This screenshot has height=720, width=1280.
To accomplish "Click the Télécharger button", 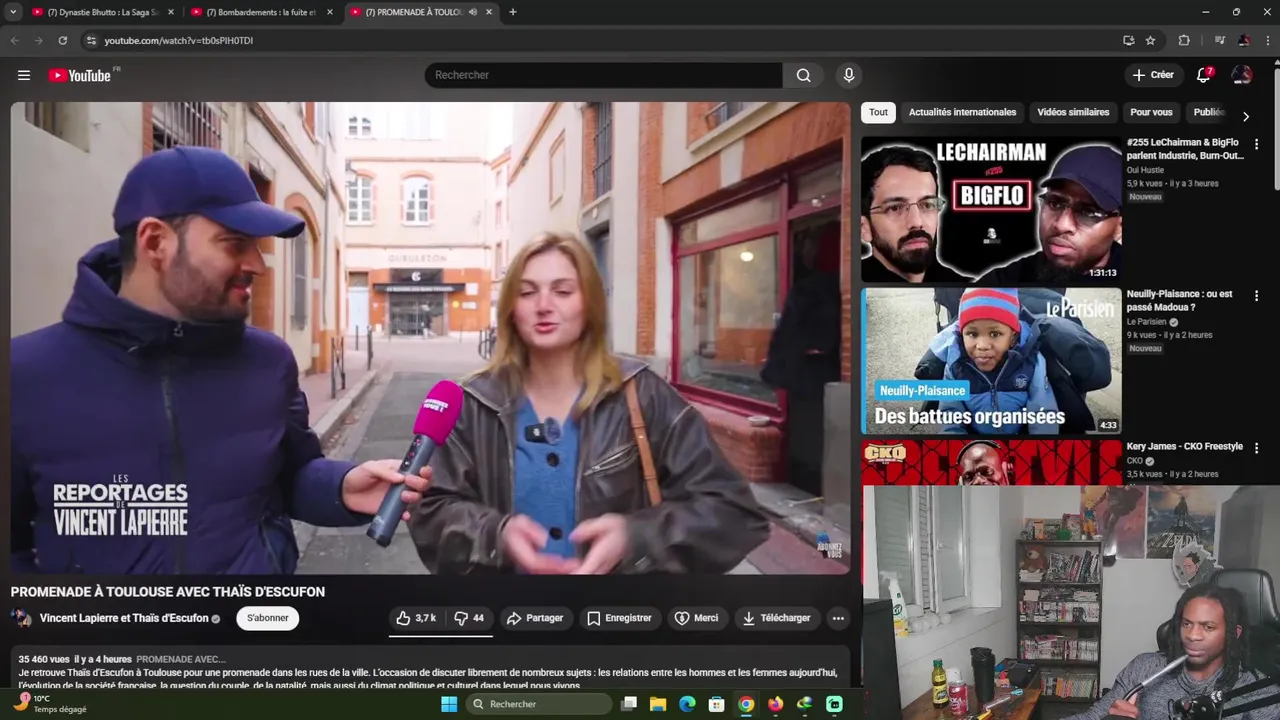I will click(776, 618).
